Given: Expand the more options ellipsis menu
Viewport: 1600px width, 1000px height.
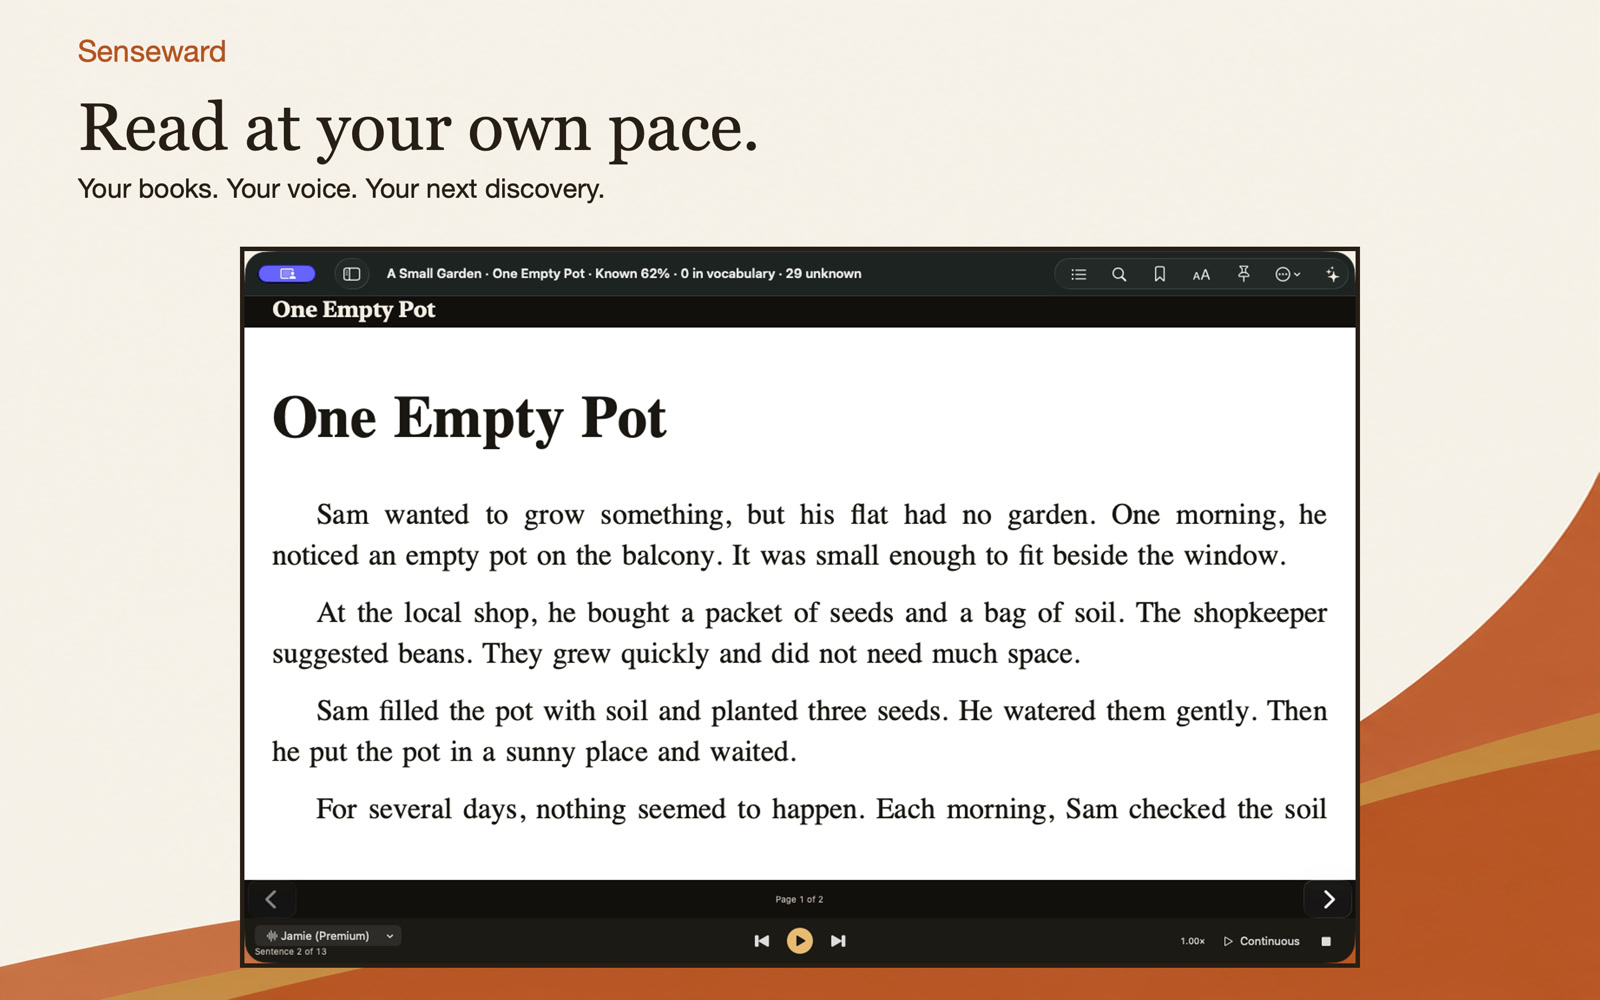Looking at the screenshot, I should pos(1288,274).
